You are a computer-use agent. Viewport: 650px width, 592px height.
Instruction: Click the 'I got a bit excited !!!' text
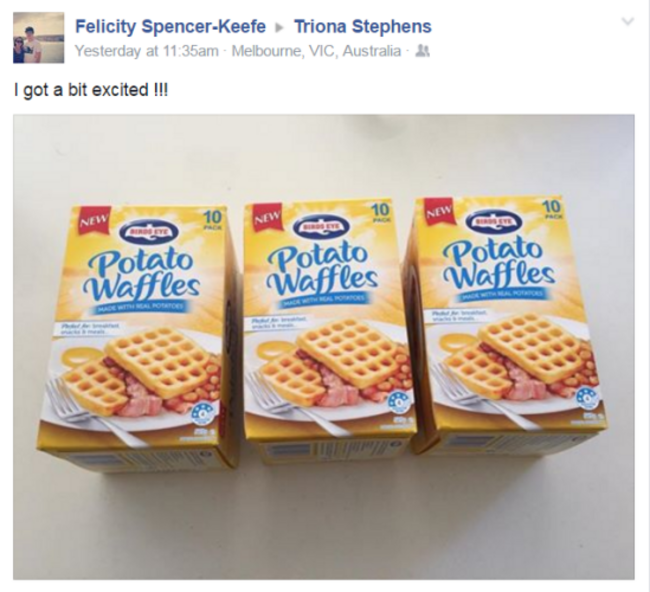click(x=91, y=90)
